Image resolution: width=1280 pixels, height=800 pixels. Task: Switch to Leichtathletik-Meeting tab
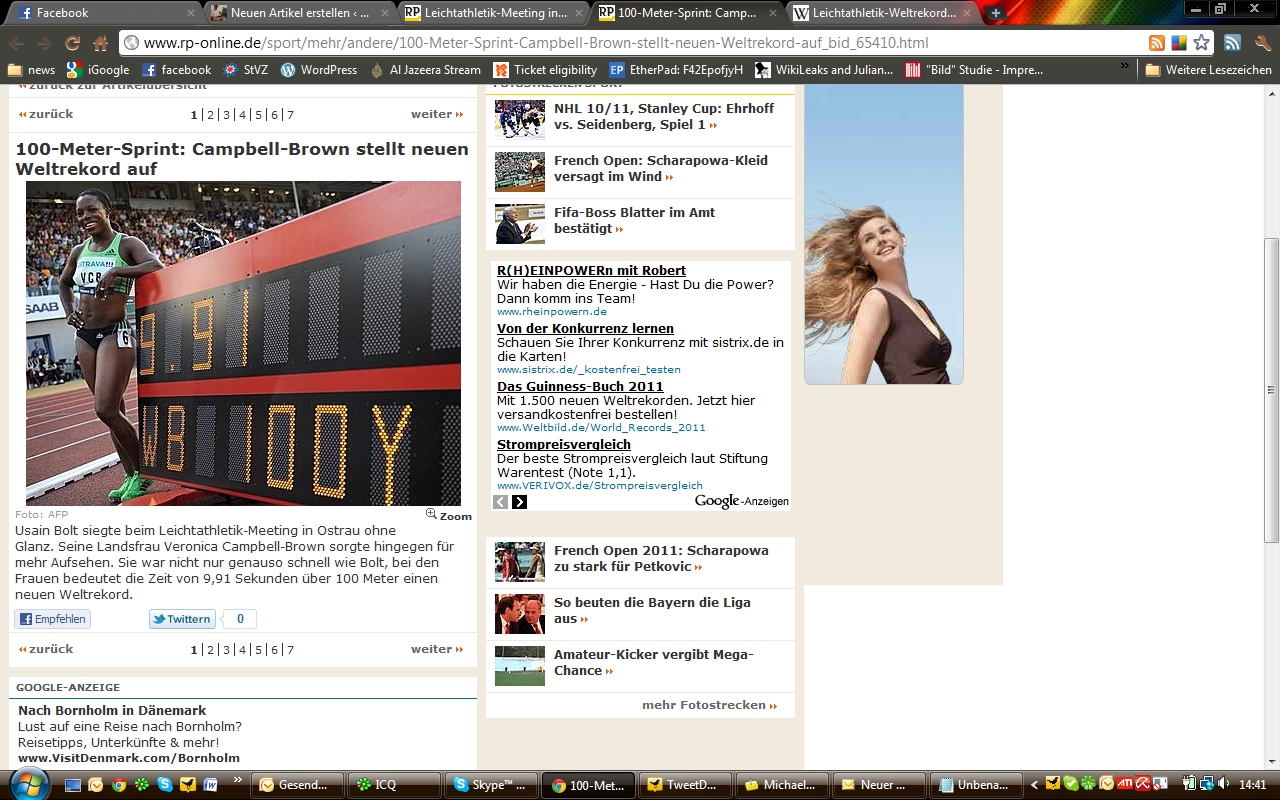(494, 13)
